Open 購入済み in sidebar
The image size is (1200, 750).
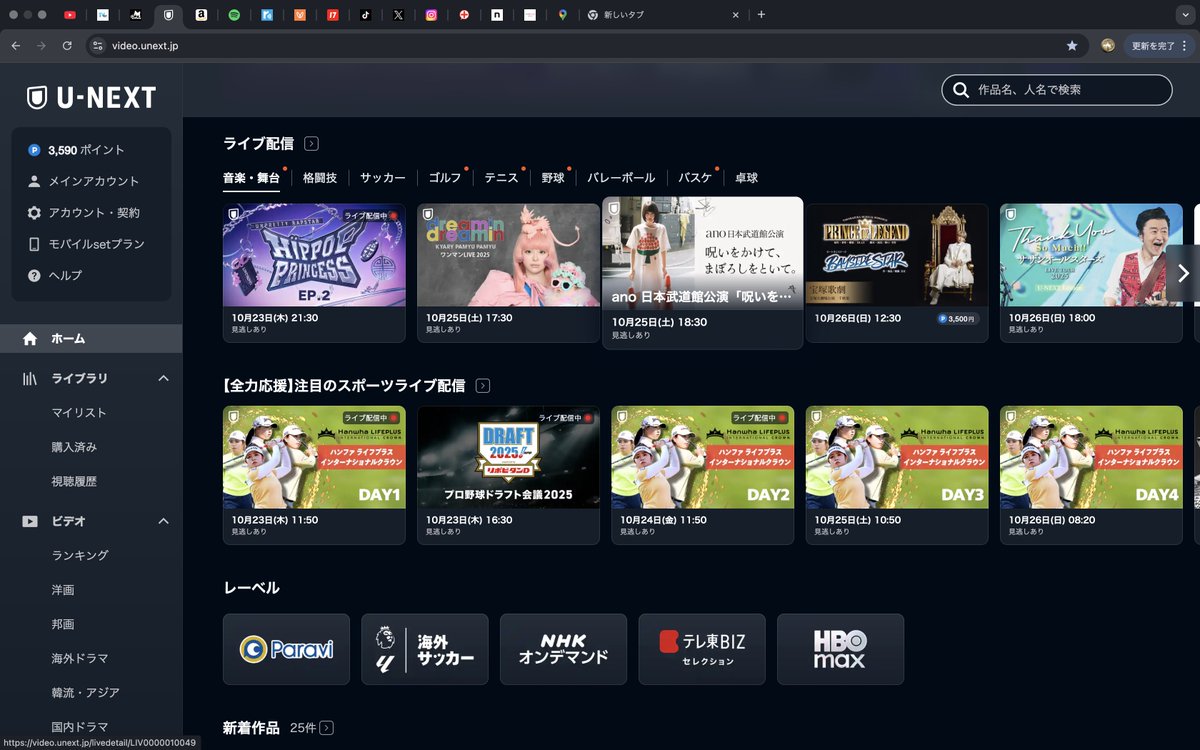click(74, 447)
